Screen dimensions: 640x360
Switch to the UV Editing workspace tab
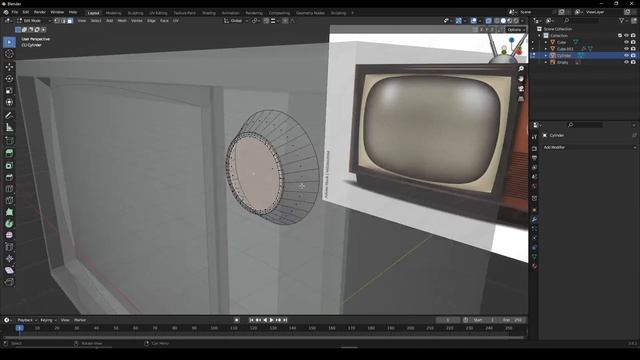point(158,13)
